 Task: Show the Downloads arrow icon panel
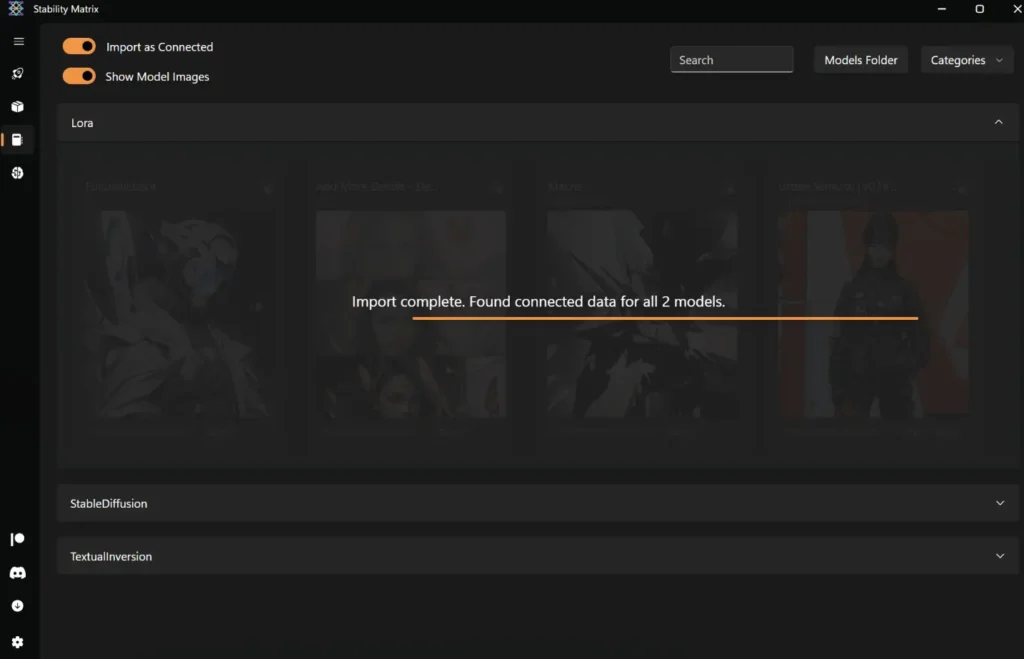(18, 606)
